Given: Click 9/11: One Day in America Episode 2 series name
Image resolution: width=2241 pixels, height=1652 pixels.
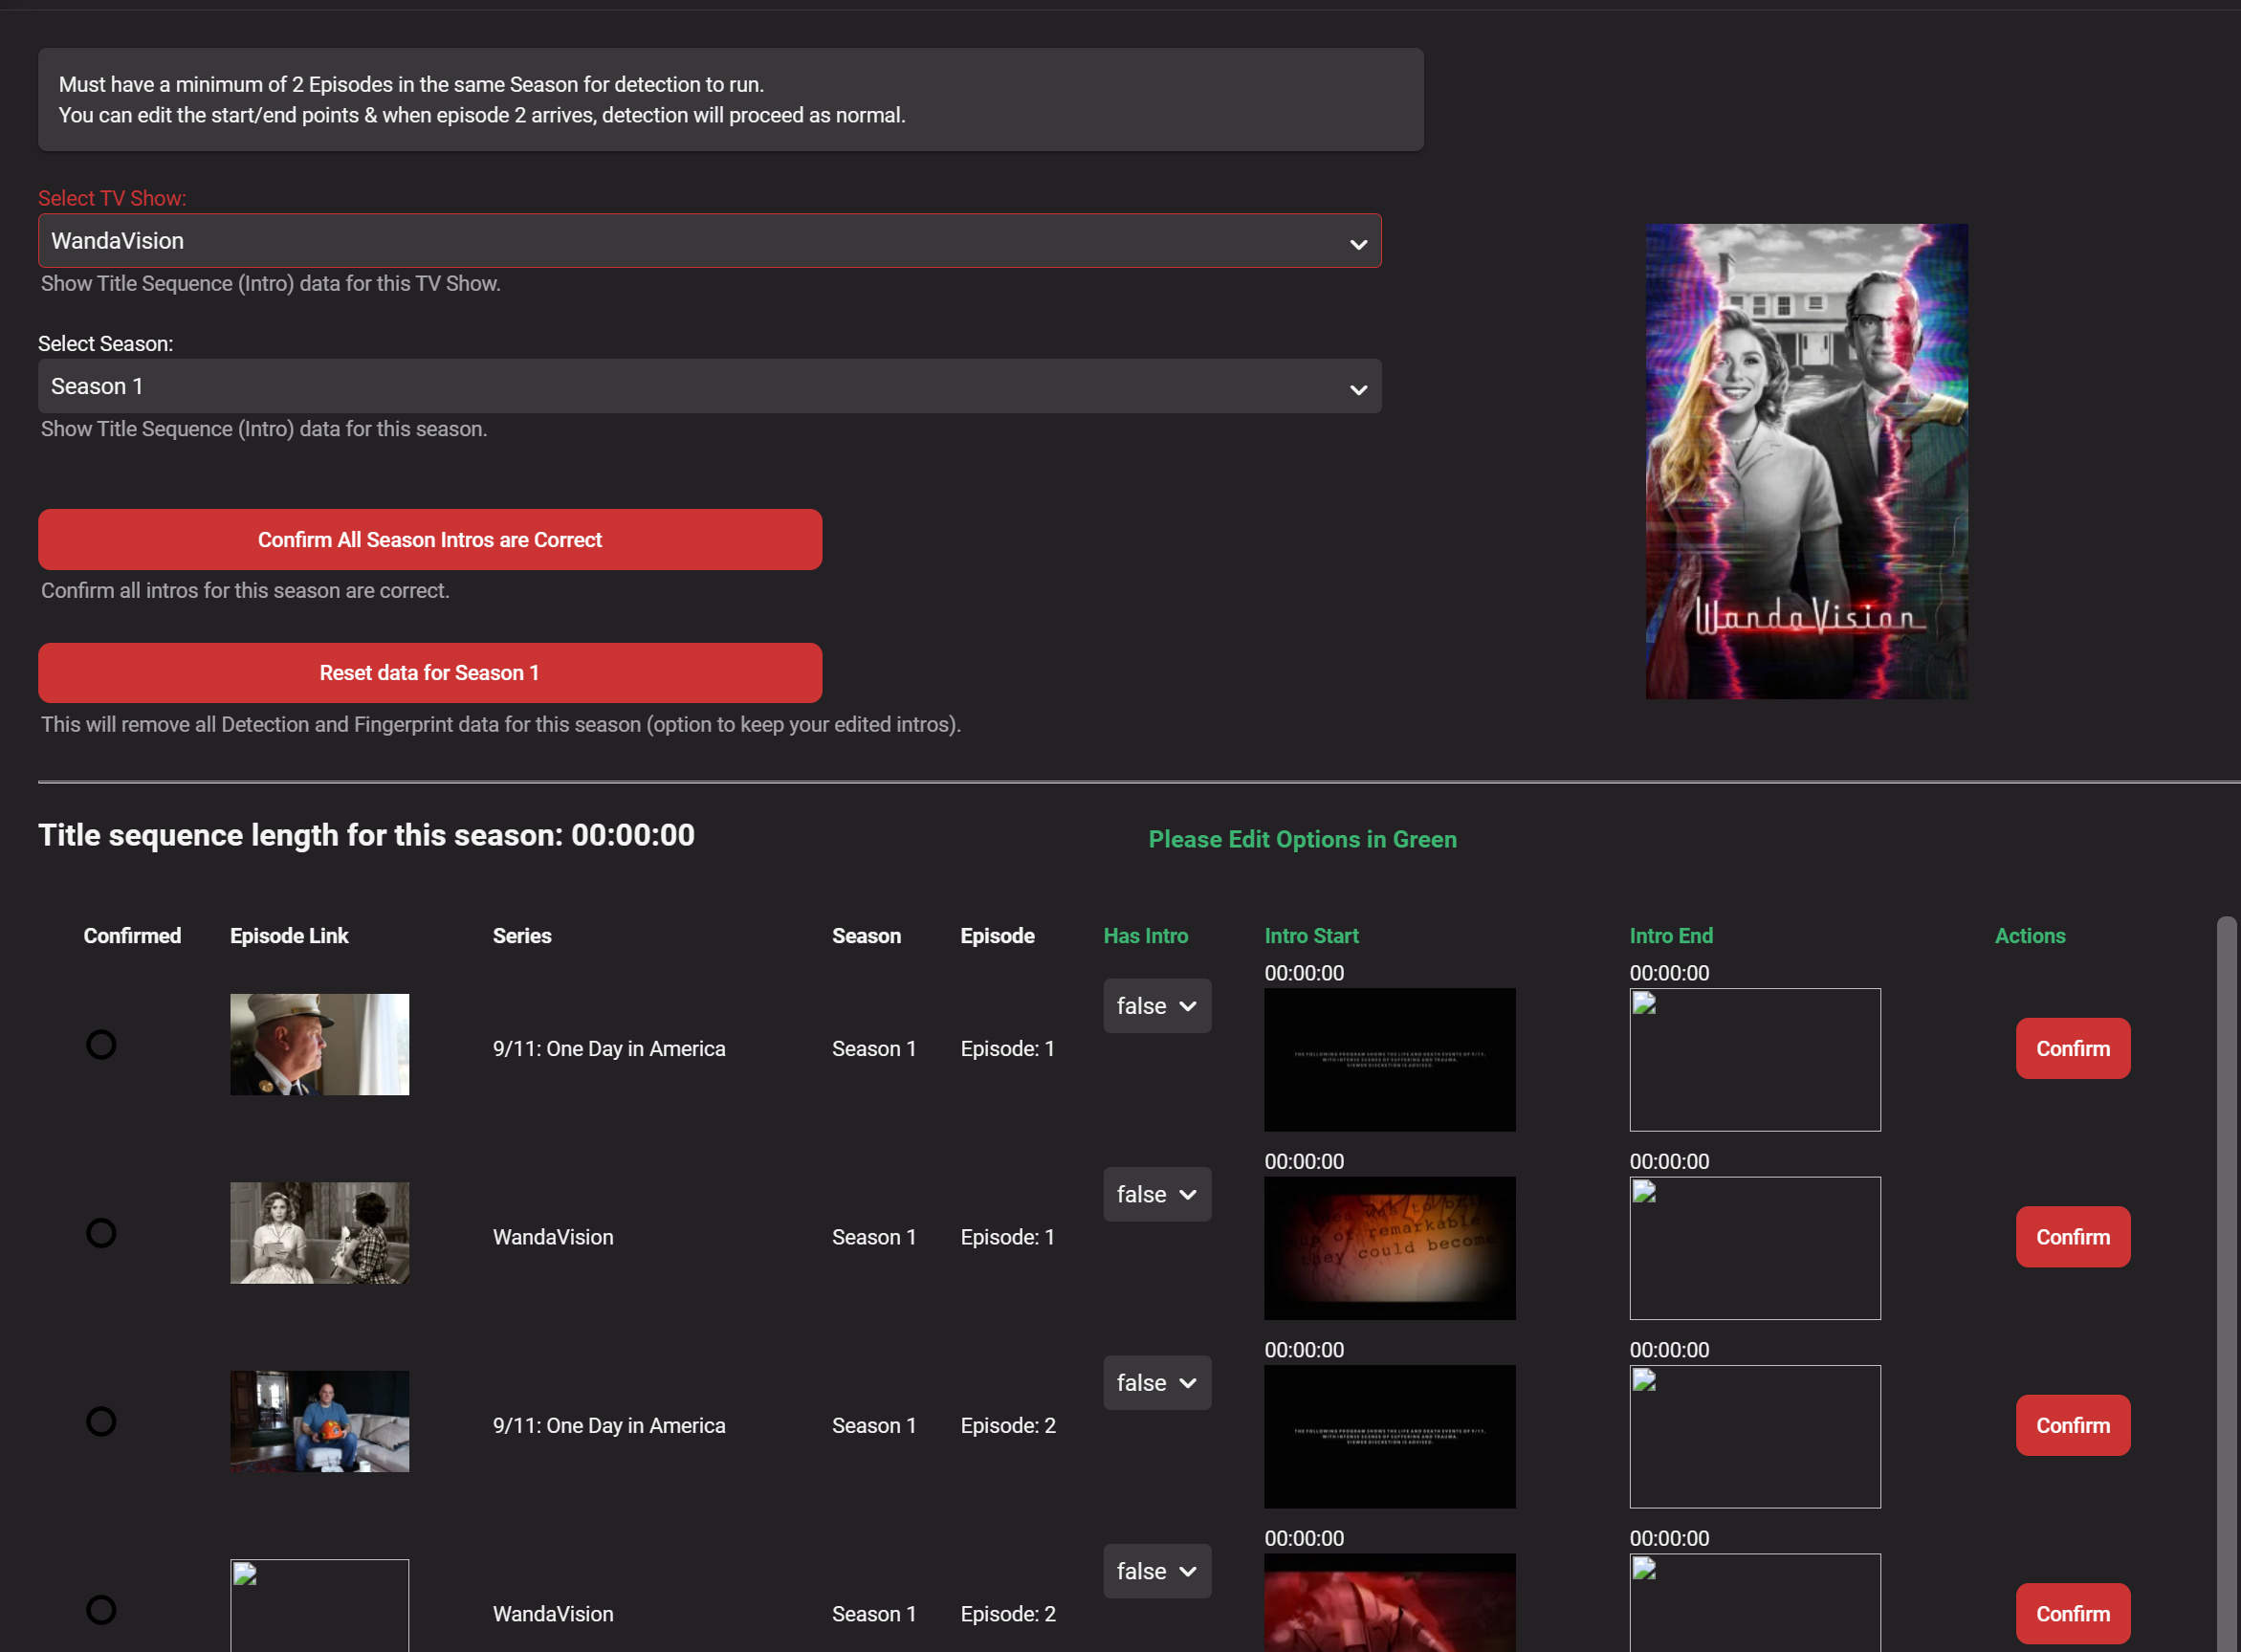Looking at the screenshot, I should point(609,1426).
